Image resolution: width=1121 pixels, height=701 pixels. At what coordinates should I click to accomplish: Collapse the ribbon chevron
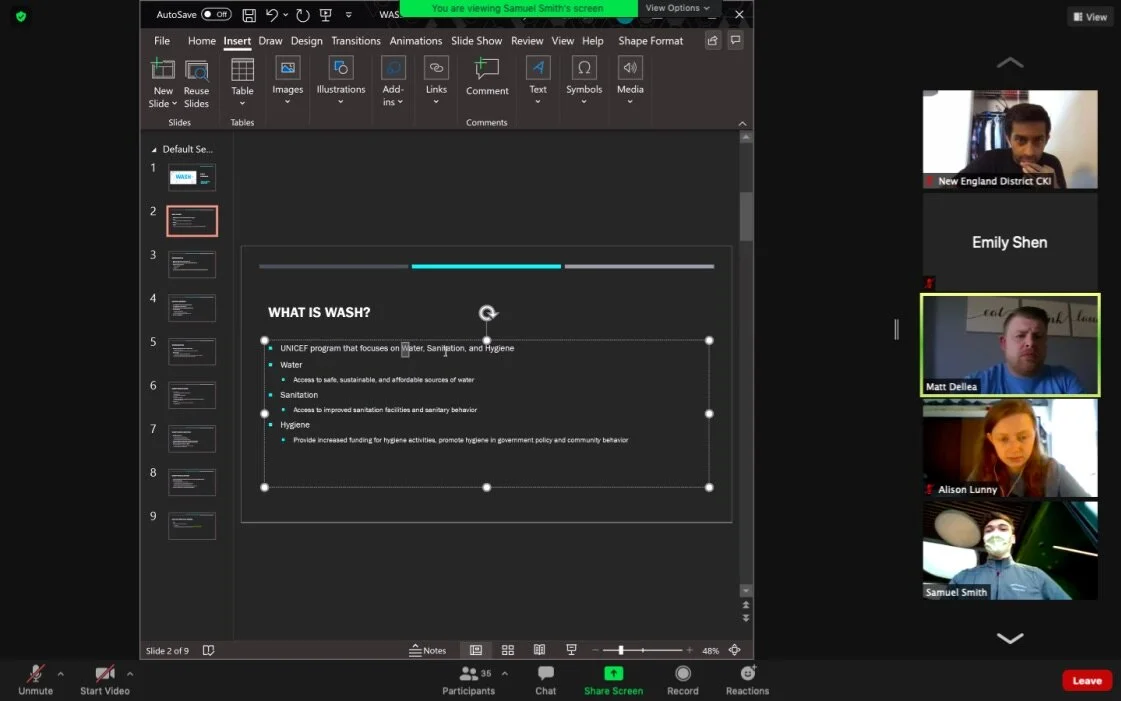(742, 123)
